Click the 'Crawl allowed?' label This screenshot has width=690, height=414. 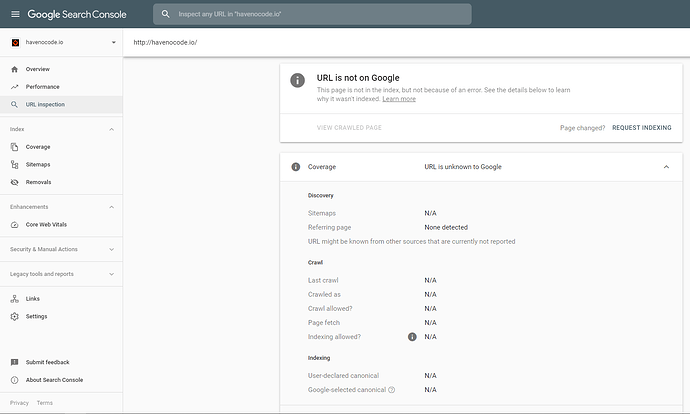tap(330, 308)
